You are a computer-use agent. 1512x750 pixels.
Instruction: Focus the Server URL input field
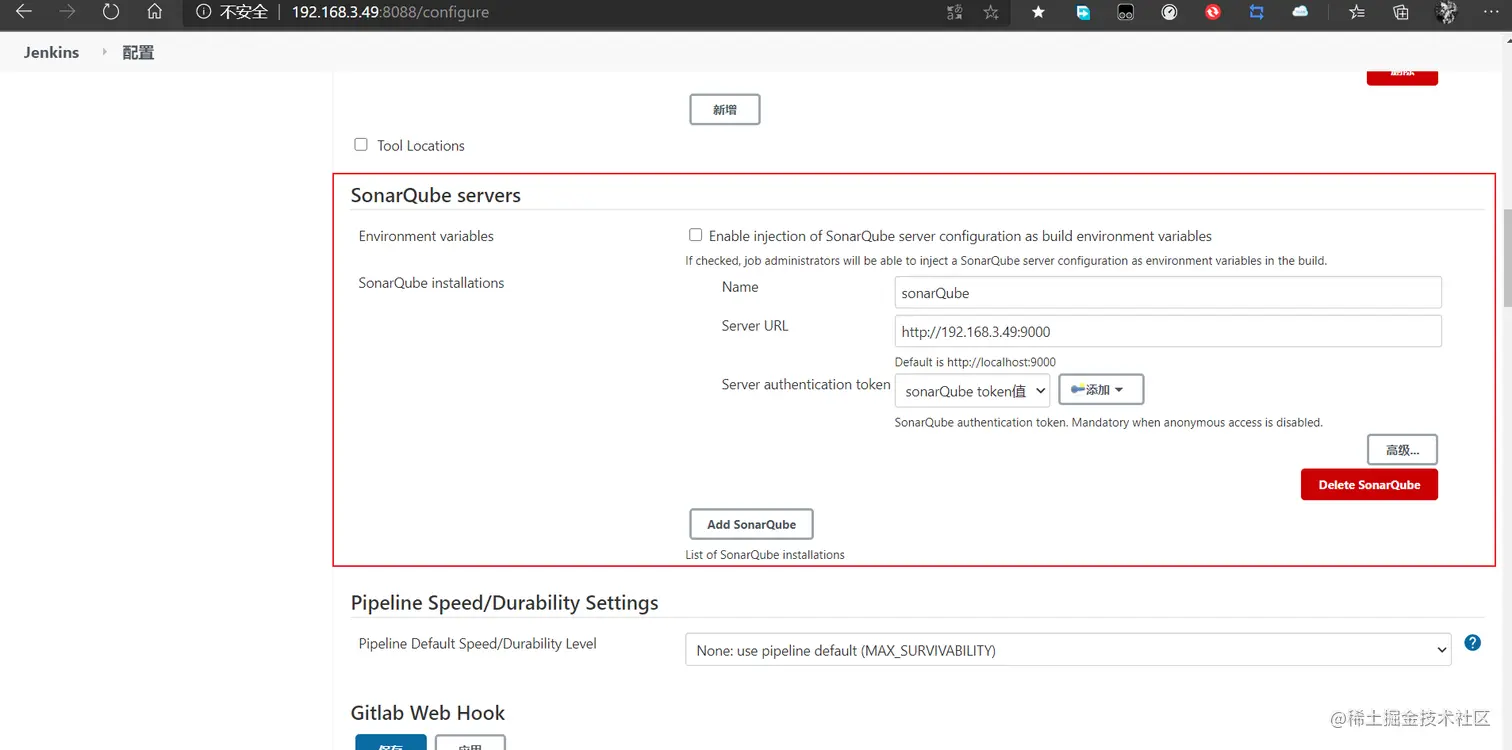[1168, 331]
